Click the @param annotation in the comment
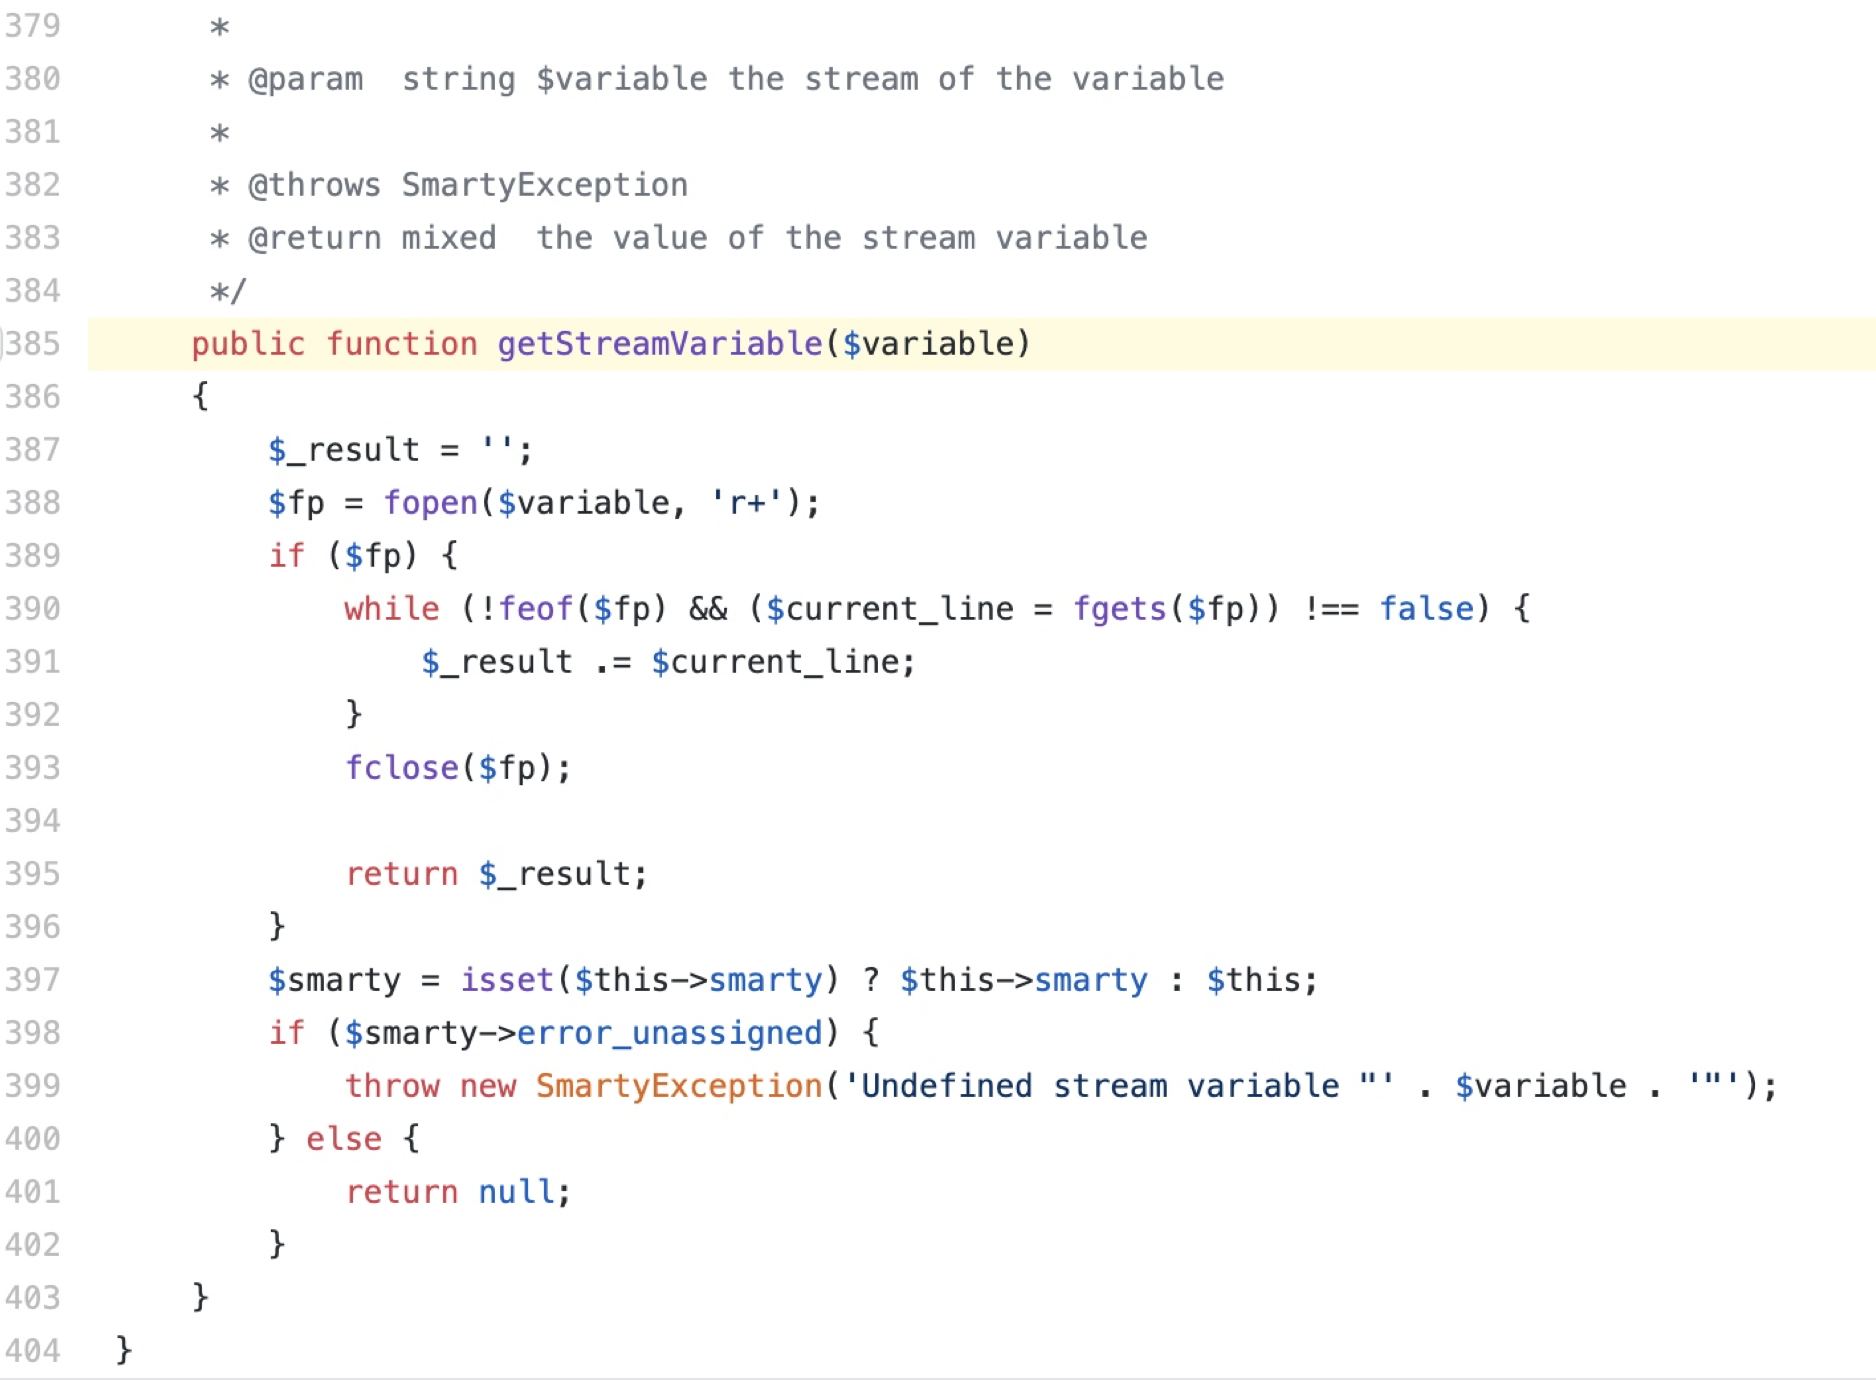 (x=305, y=79)
